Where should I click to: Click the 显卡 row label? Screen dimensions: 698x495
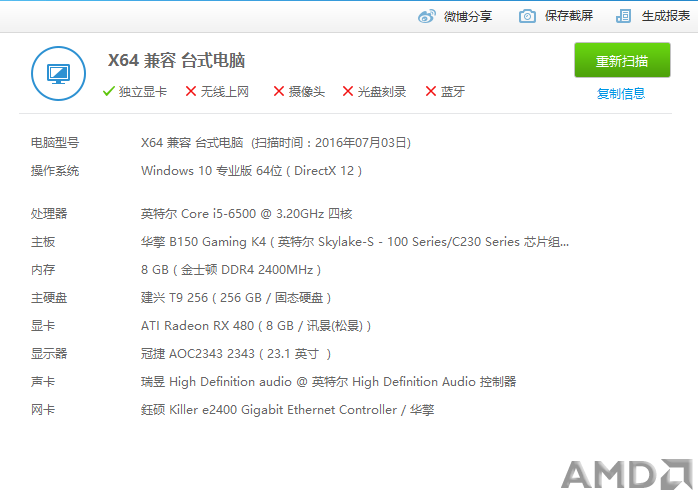point(43,326)
